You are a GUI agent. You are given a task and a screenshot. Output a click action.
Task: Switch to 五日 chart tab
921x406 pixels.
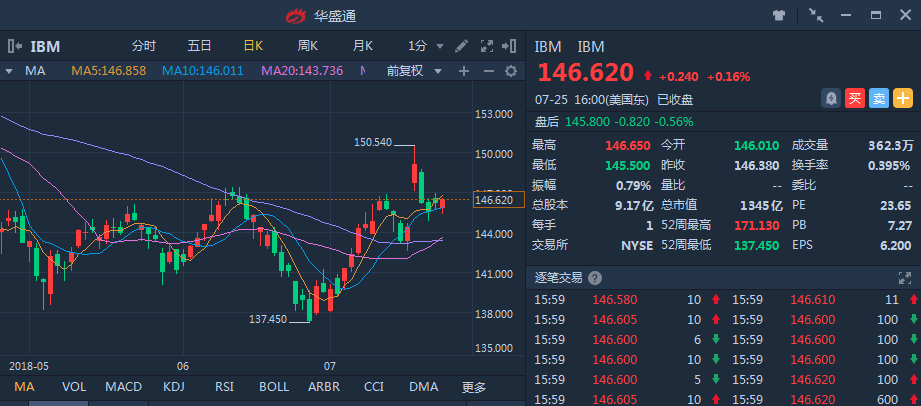pos(199,46)
